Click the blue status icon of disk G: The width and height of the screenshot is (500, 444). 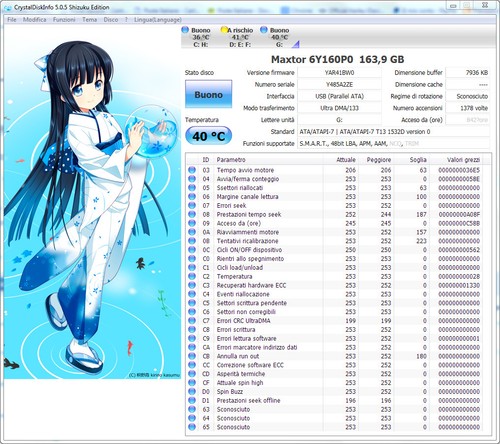point(264,30)
